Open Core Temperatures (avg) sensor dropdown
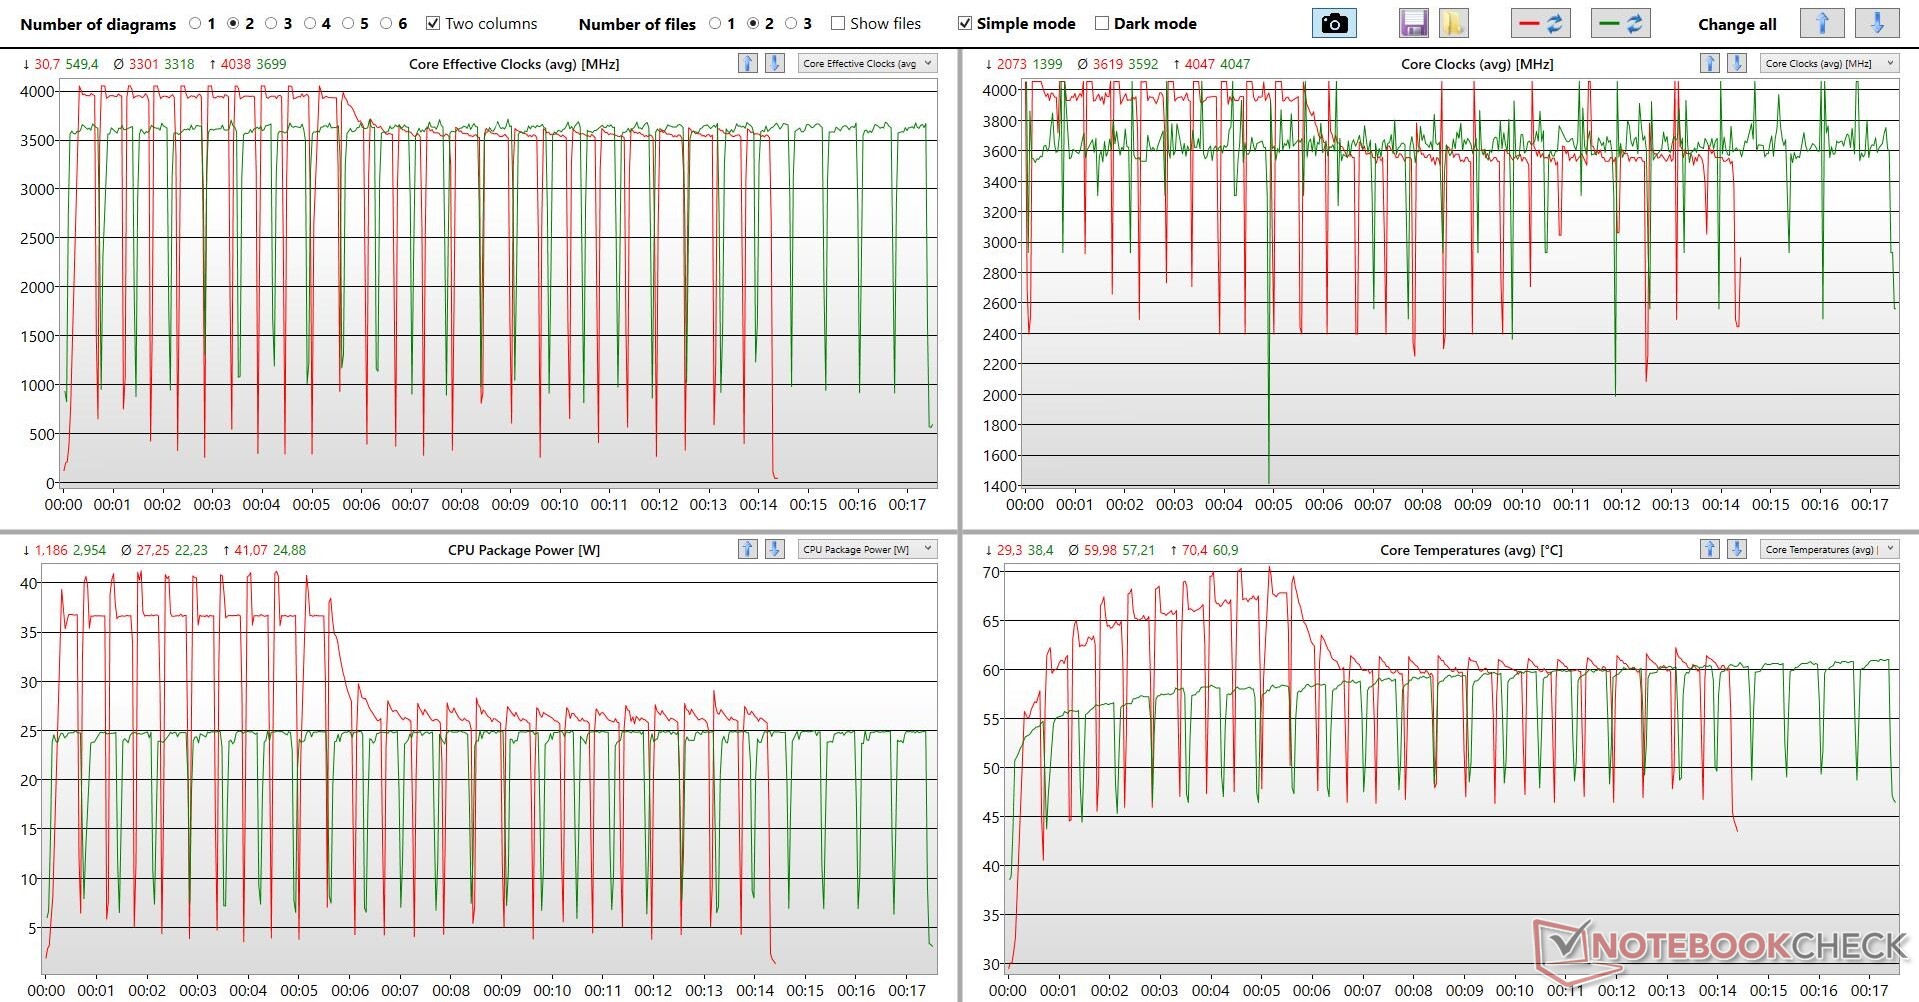This screenshot has height=1002, width=1919. click(1829, 549)
